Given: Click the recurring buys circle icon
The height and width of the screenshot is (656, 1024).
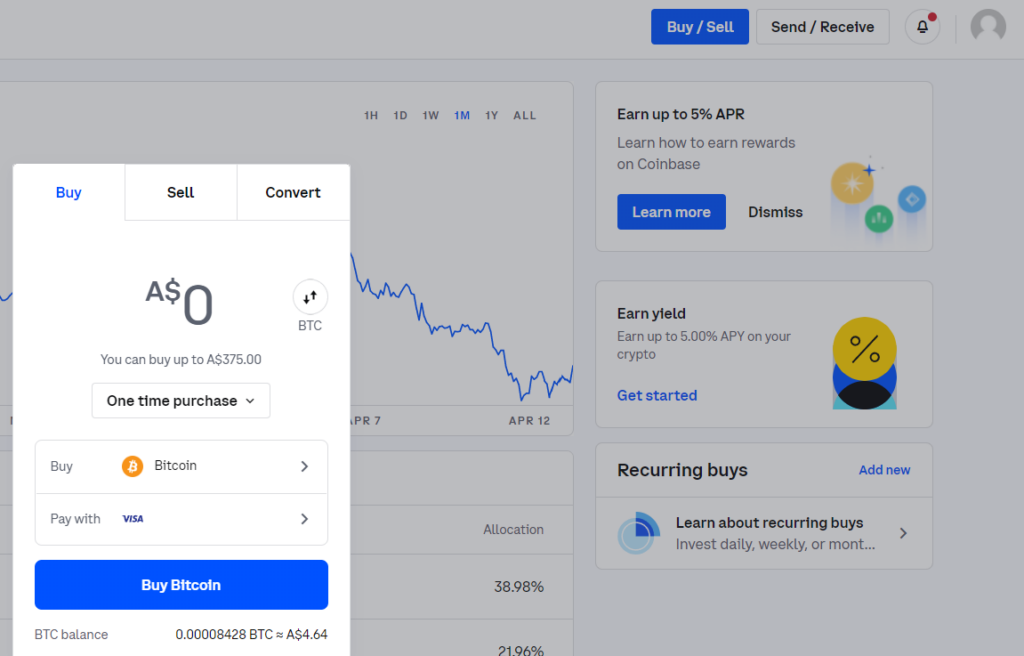Looking at the screenshot, I should click(x=638, y=534).
